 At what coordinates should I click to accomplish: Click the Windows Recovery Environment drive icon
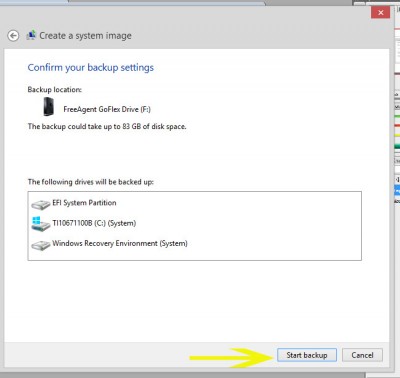(41, 245)
